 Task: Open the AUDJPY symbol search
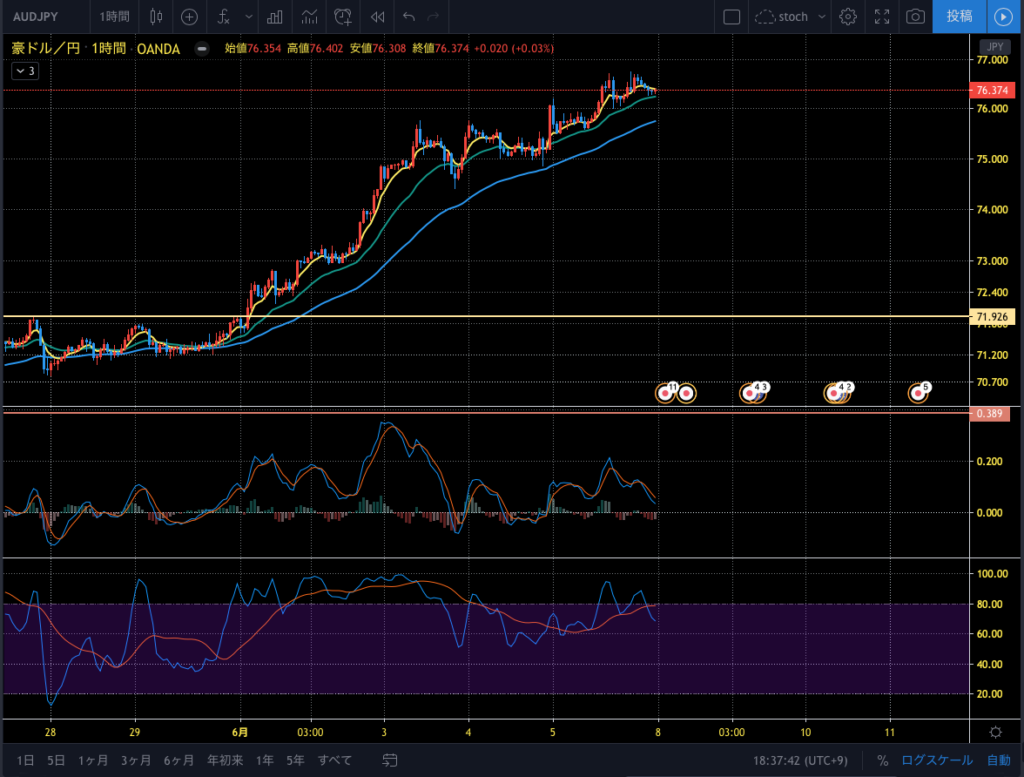35,16
